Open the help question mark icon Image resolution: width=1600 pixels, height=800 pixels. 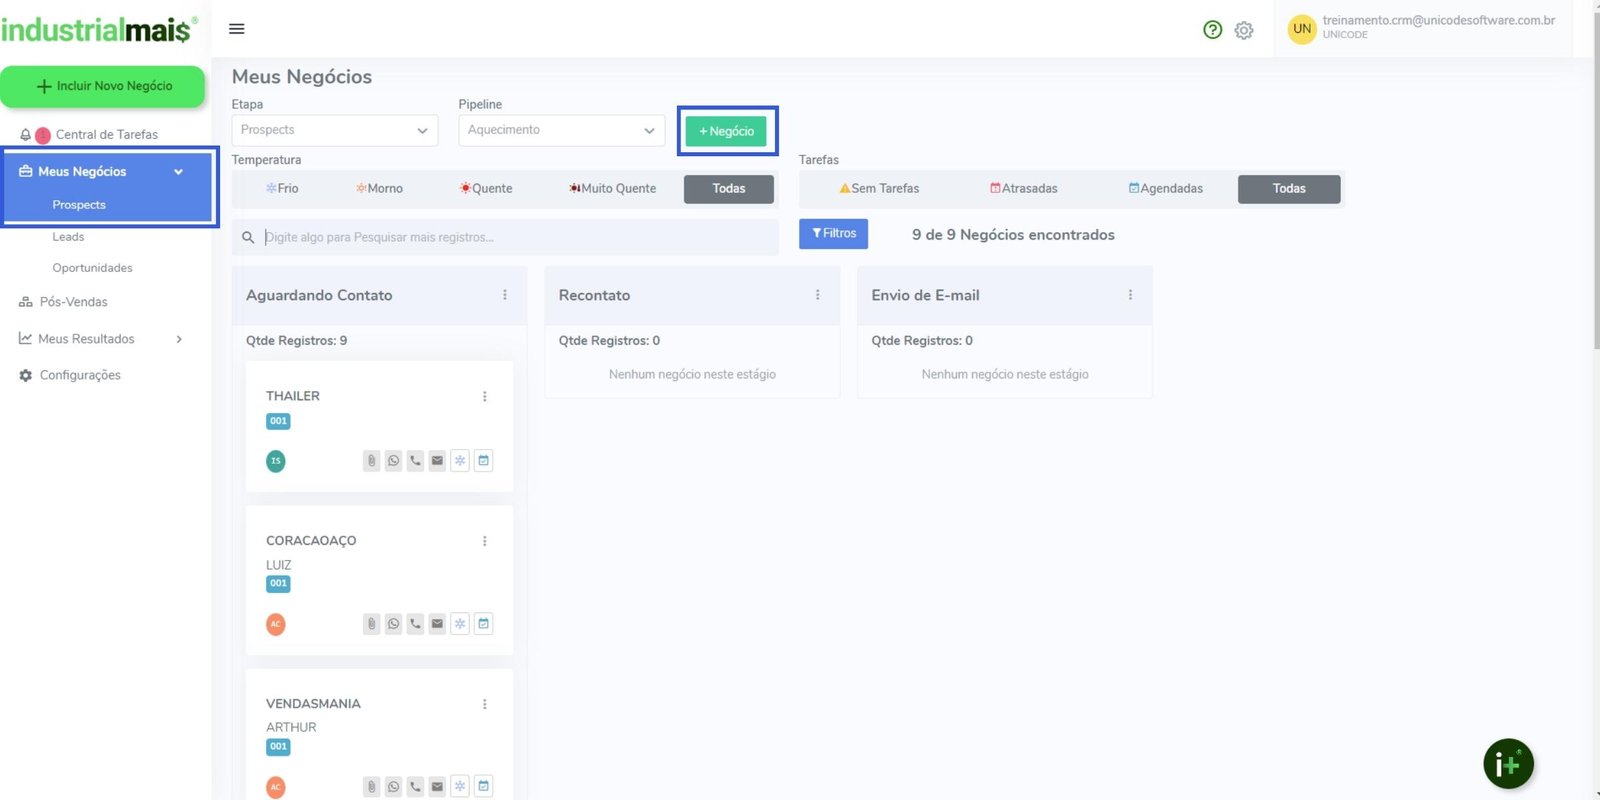tap(1212, 30)
